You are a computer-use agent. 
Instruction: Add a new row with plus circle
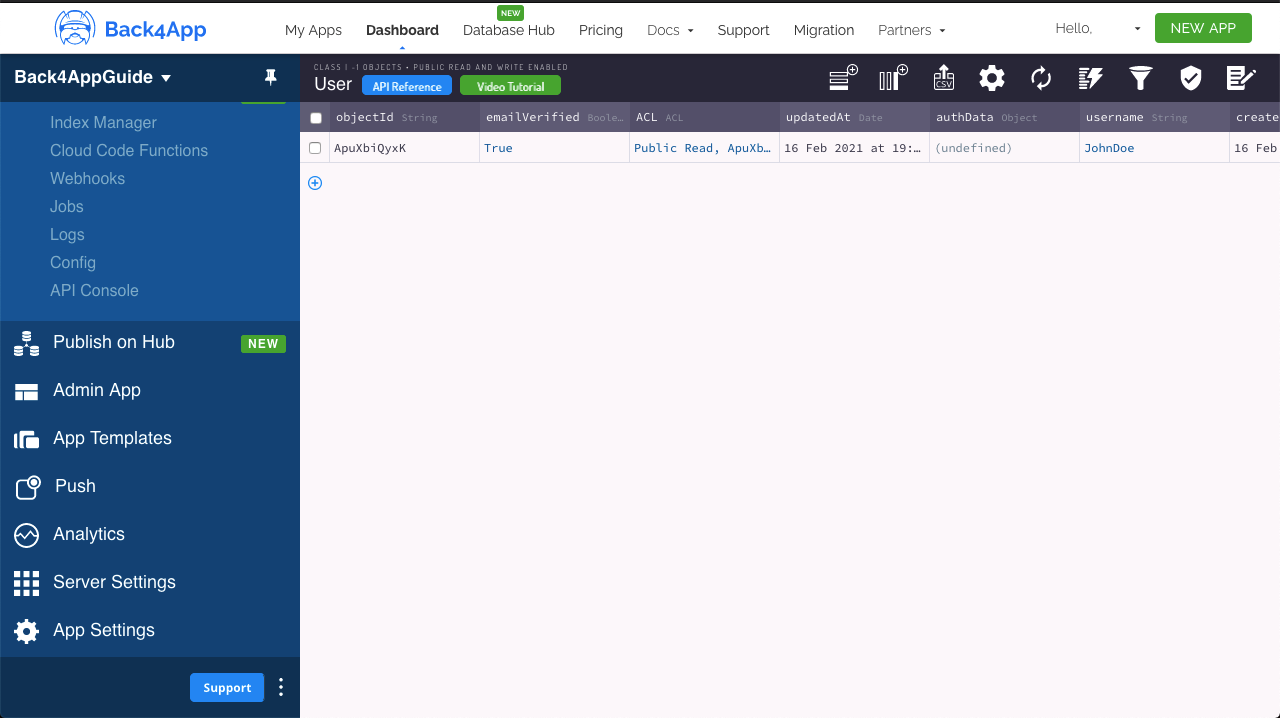[x=315, y=183]
